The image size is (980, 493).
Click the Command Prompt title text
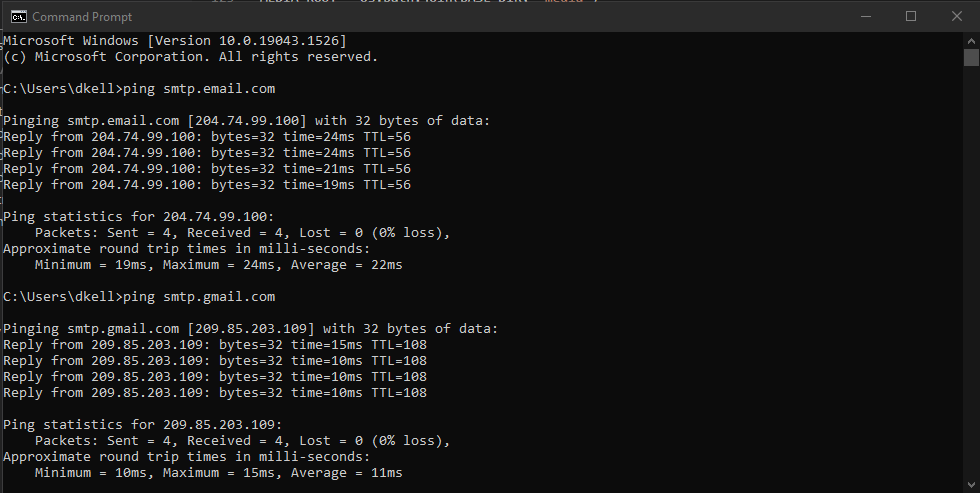coord(82,17)
